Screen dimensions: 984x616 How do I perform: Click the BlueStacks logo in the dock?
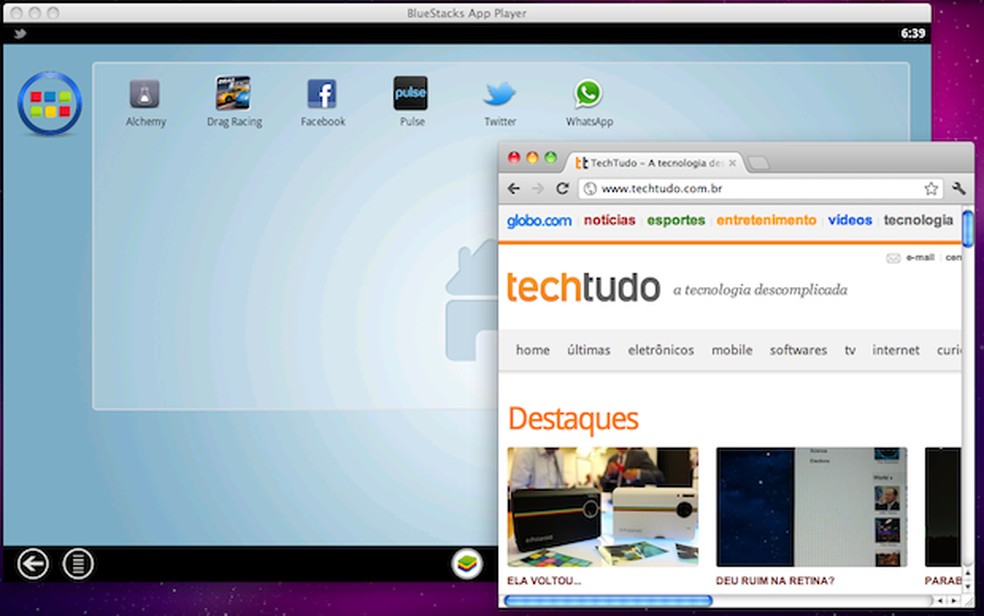[x=466, y=563]
